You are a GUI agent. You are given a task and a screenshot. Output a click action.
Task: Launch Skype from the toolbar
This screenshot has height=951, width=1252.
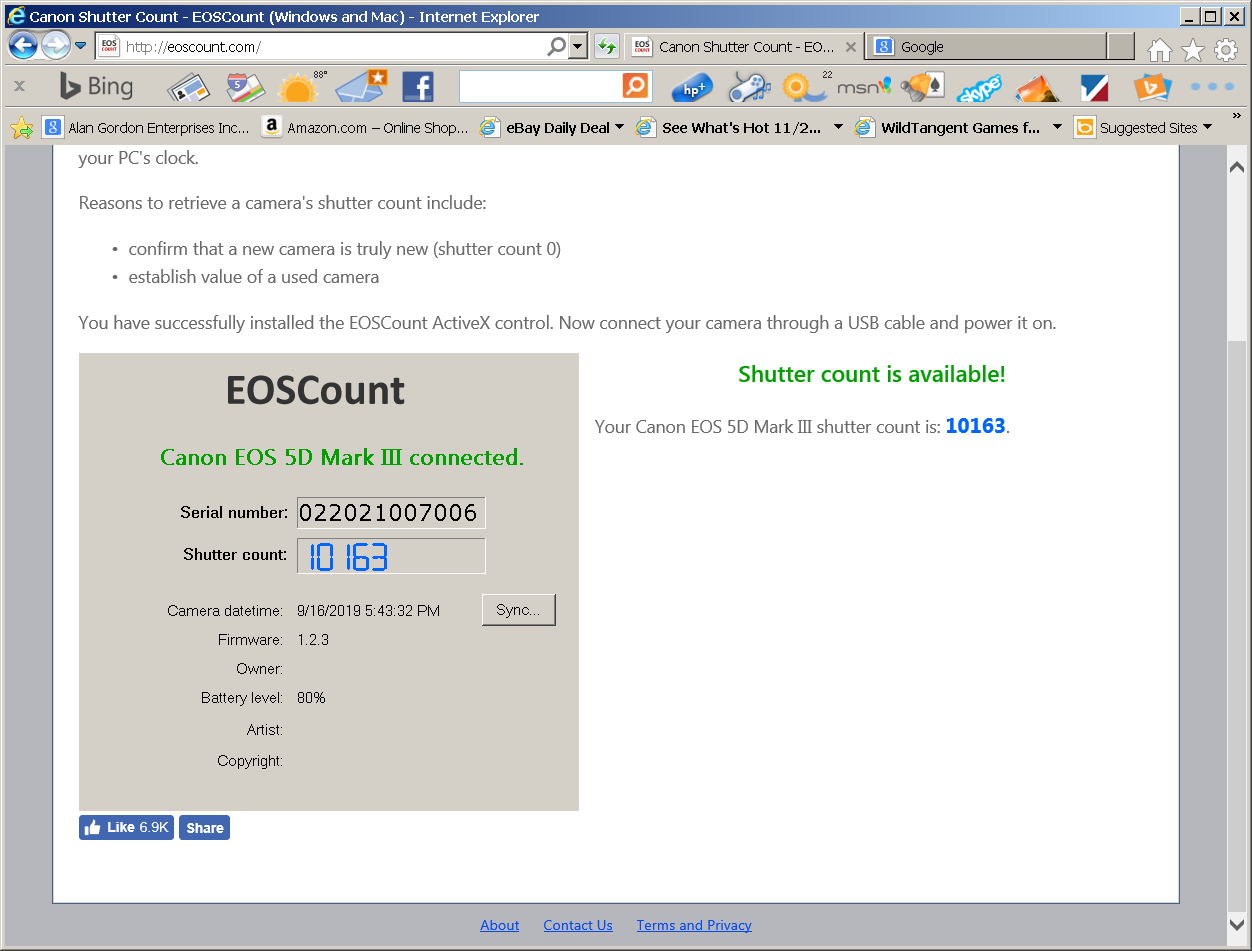980,89
